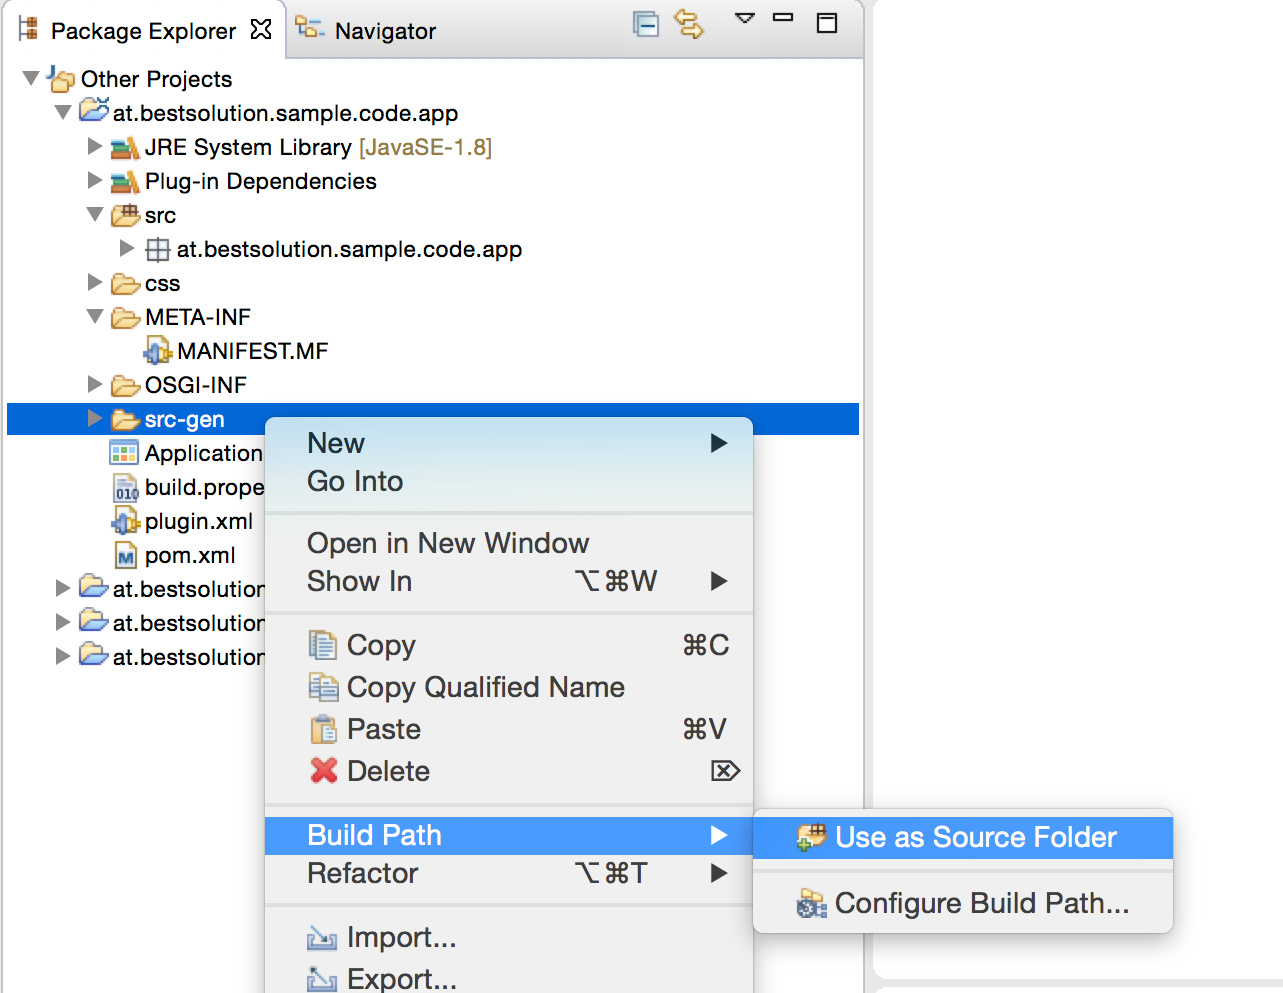Collapse the META-INF folder
Image resolution: width=1283 pixels, height=993 pixels.
[x=95, y=316]
